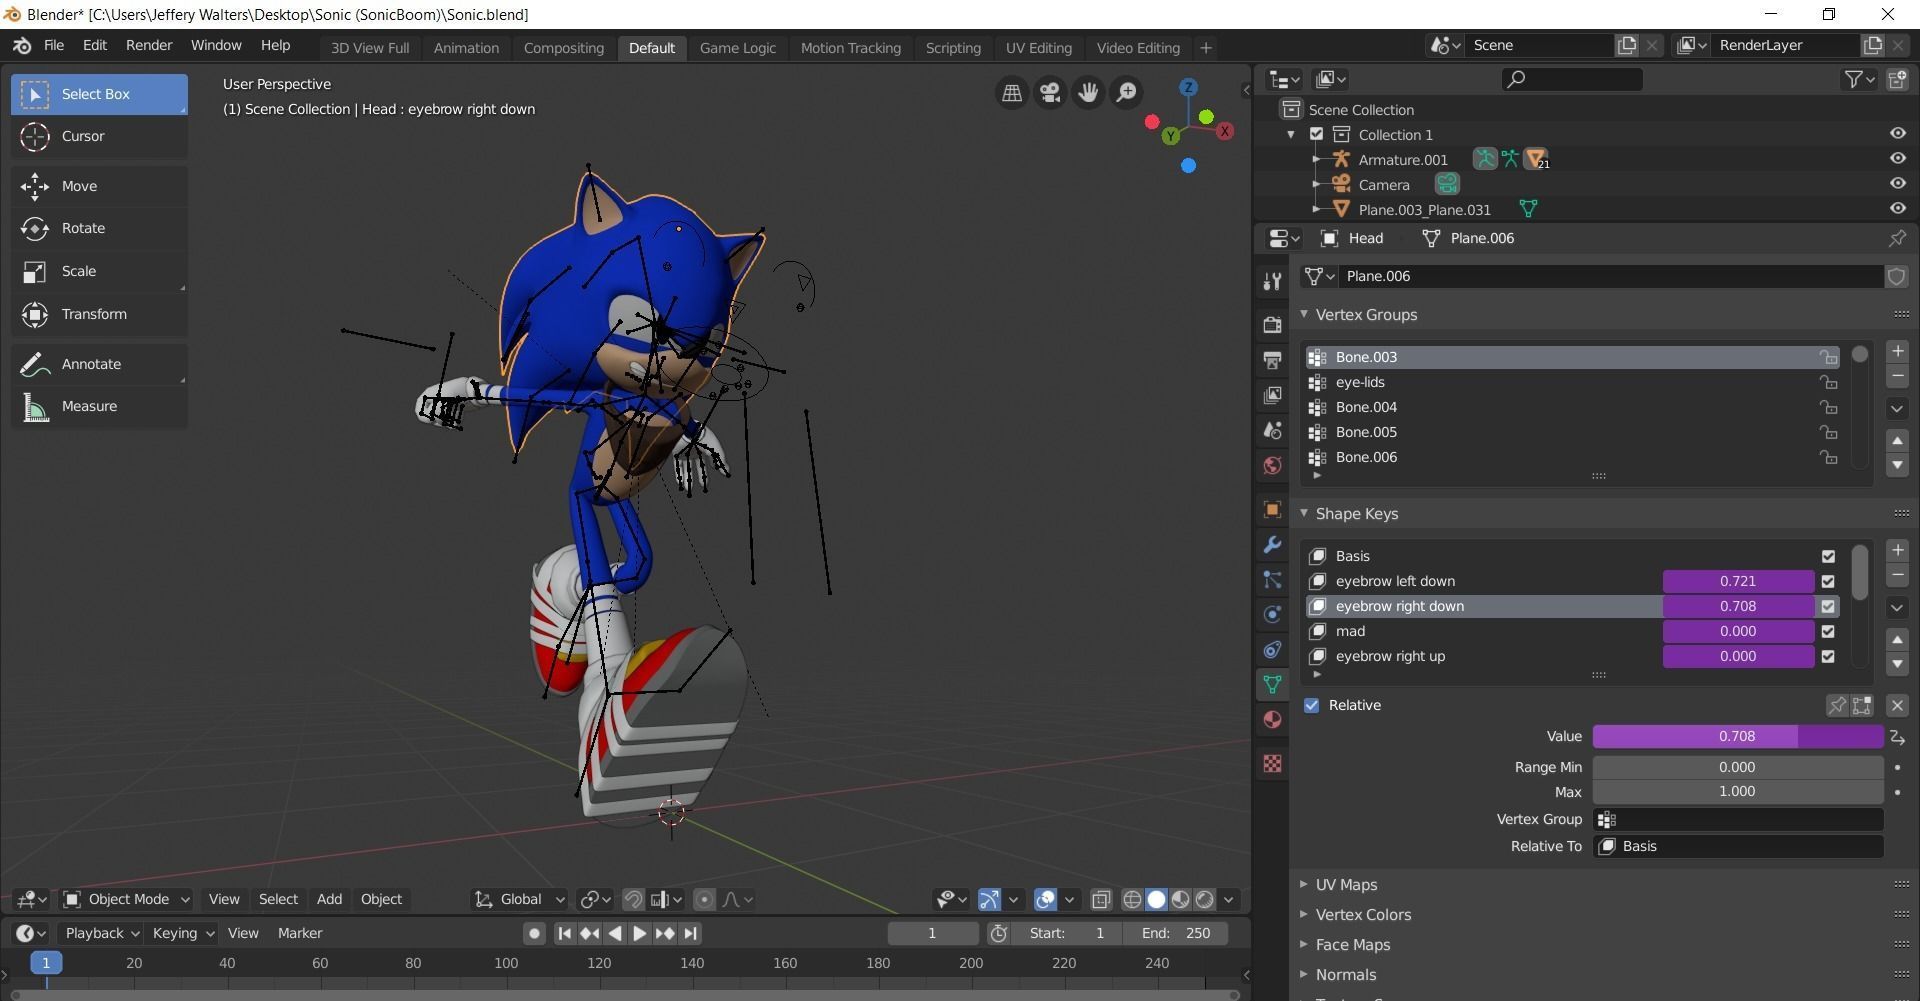Open the Object Constraints properties tab
Image resolution: width=1920 pixels, height=1001 pixels.
tap(1272, 650)
